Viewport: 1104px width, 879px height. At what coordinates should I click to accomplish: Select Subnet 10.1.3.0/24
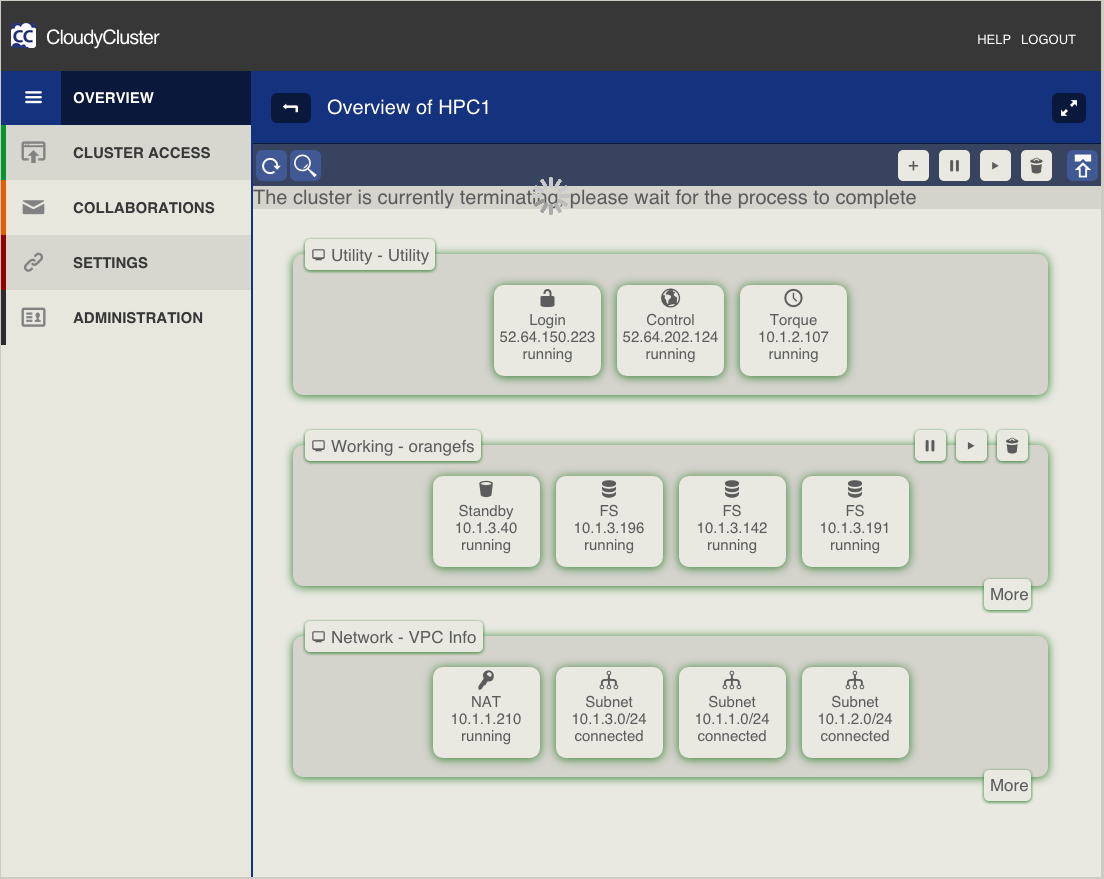[609, 711]
